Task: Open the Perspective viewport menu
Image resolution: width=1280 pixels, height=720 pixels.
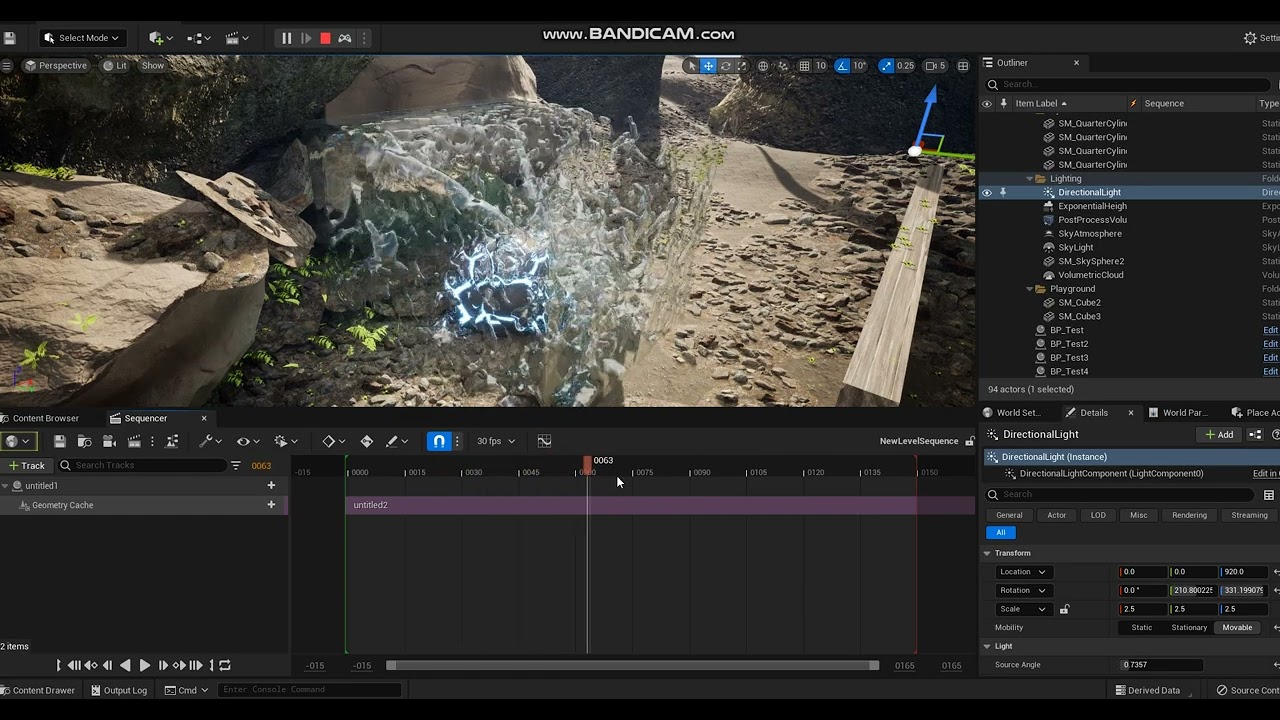Action: (56, 66)
